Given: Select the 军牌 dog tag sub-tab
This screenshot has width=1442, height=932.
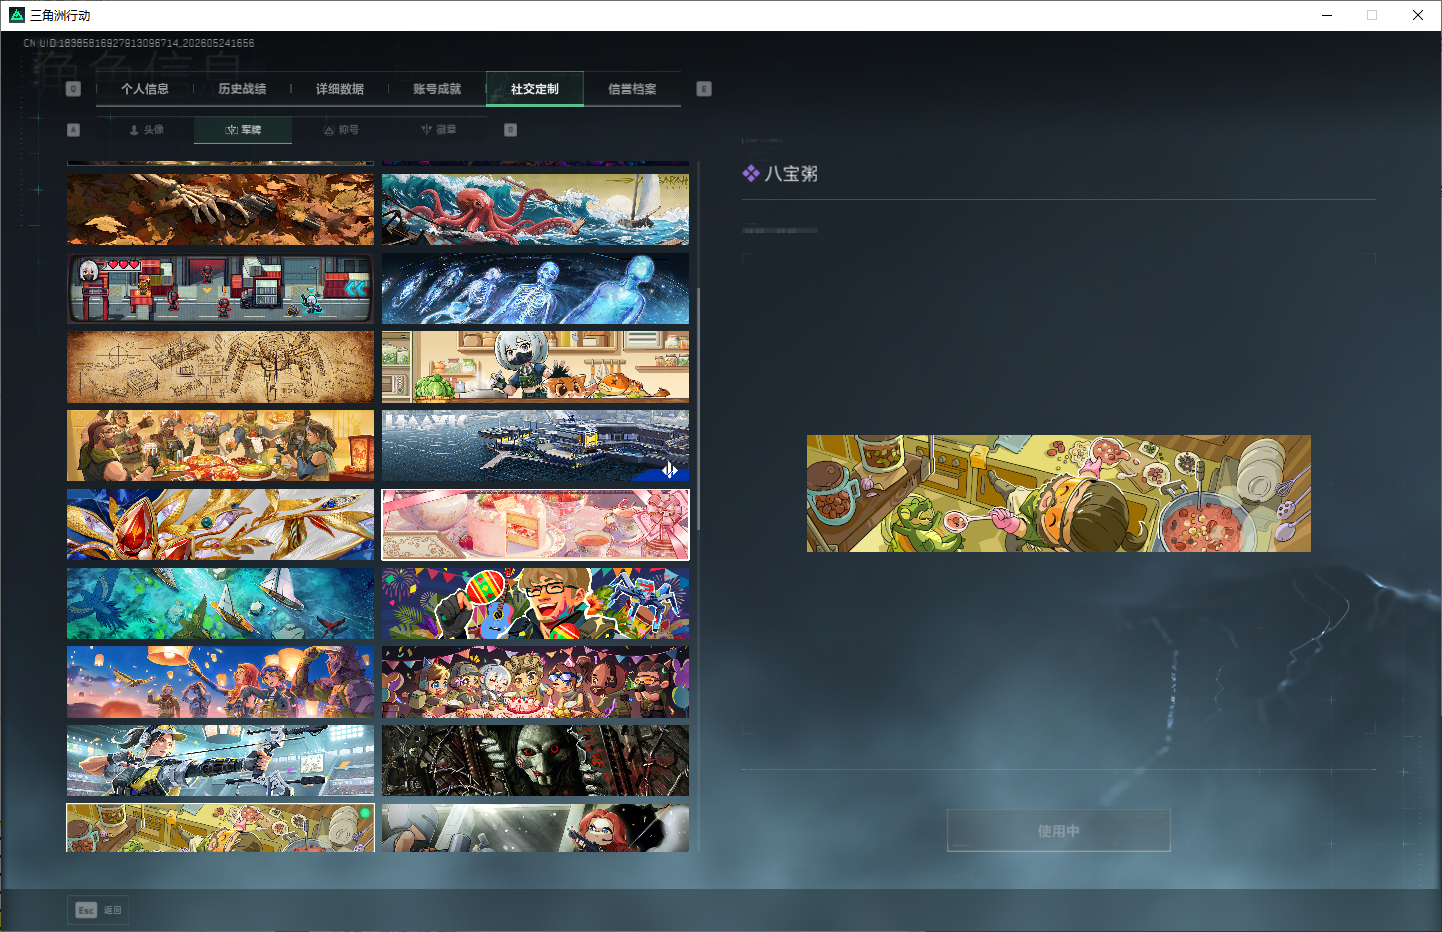Looking at the screenshot, I should pyautogui.click(x=243, y=130).
